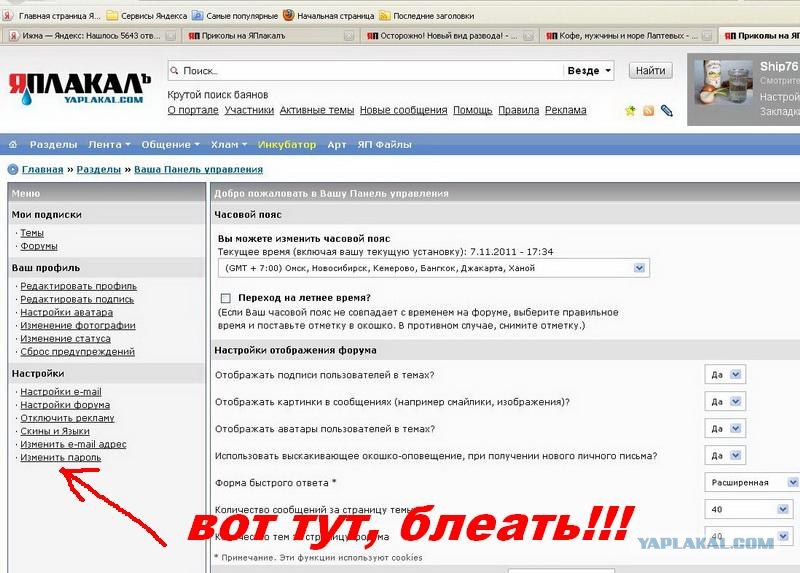Open the Отключить рекламу link

pos(67,418)
